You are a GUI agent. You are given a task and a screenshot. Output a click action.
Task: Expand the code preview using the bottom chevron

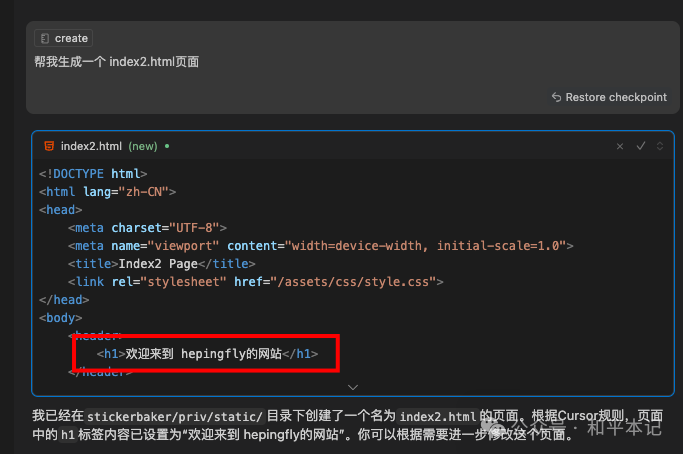(352, 386)
